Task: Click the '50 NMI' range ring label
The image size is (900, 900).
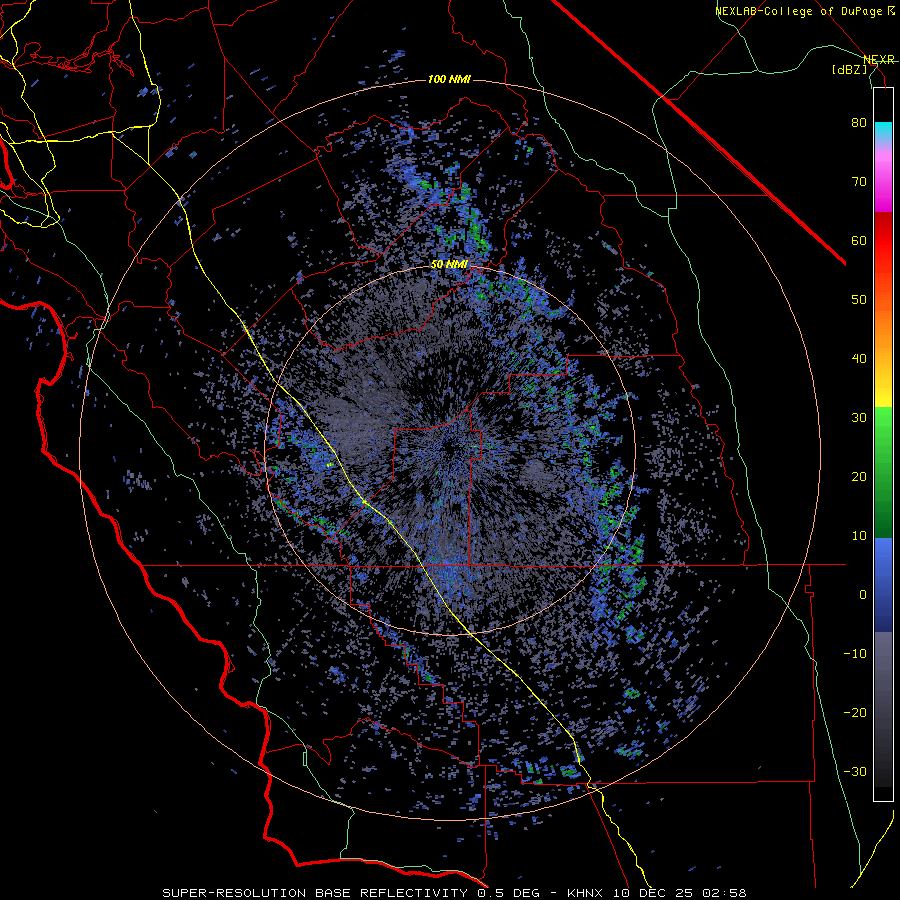Action: click(x=449, y=265)
